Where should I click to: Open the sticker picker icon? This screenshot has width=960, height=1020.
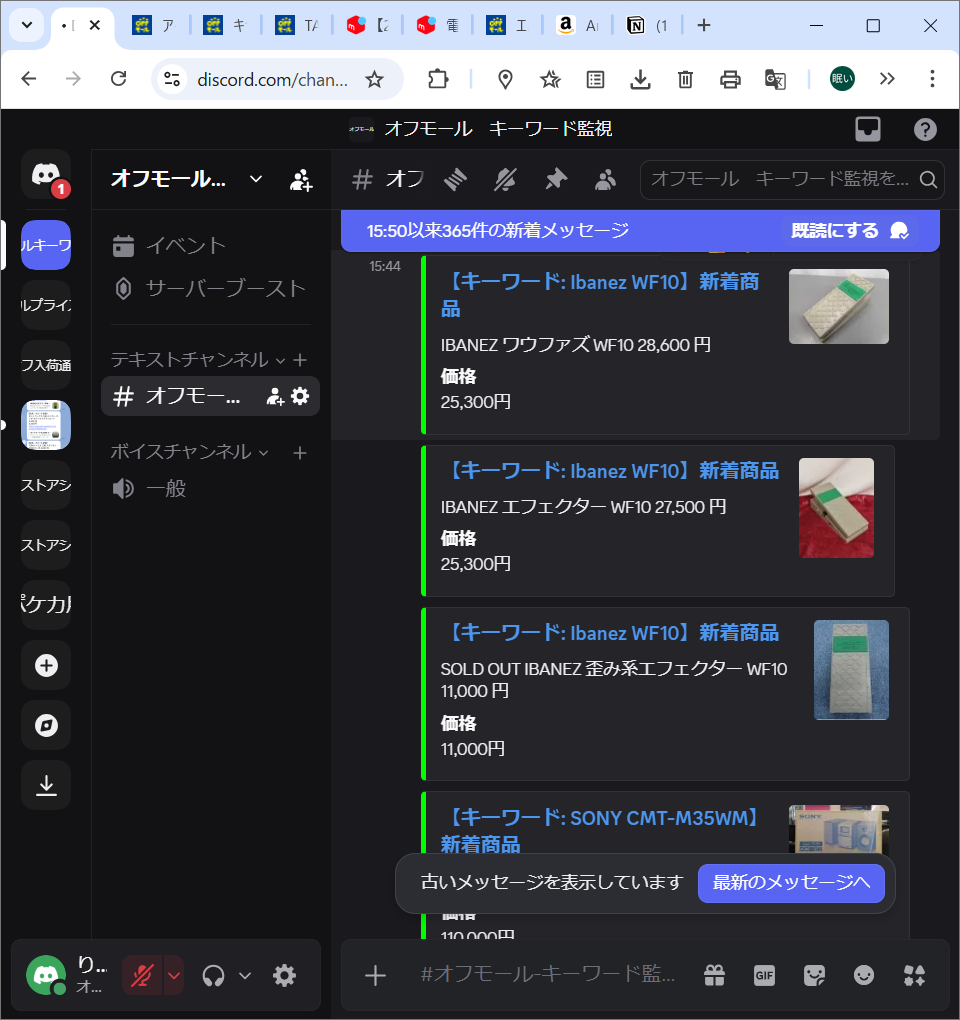click(x=814, y=975)
